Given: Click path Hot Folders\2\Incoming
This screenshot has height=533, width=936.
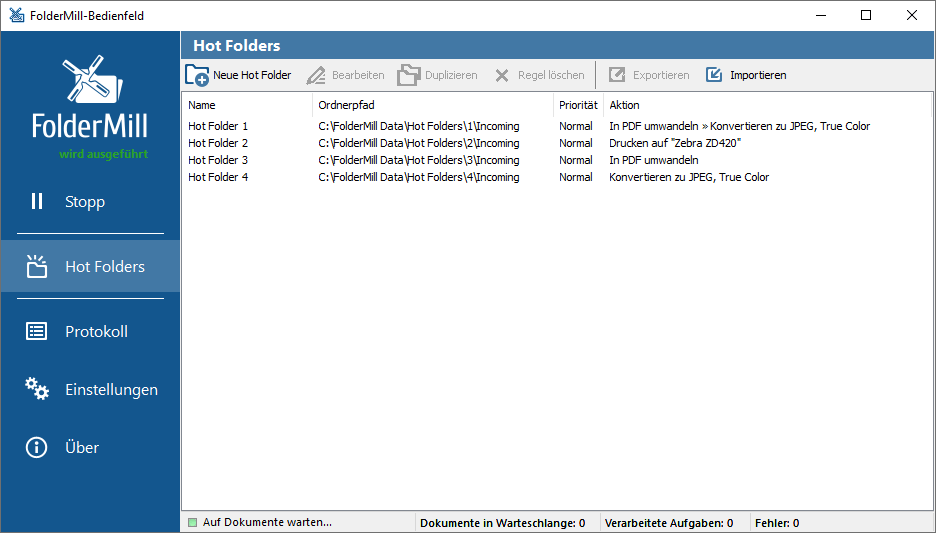Looking at the screenshot, I should coord(418,143).
